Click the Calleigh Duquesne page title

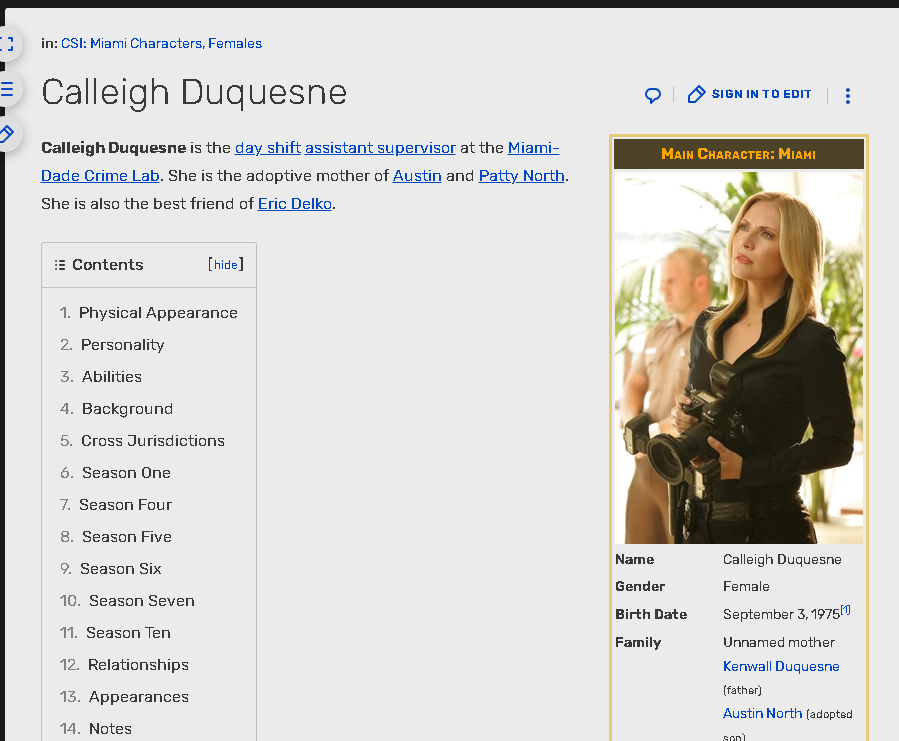coord(194,93)
